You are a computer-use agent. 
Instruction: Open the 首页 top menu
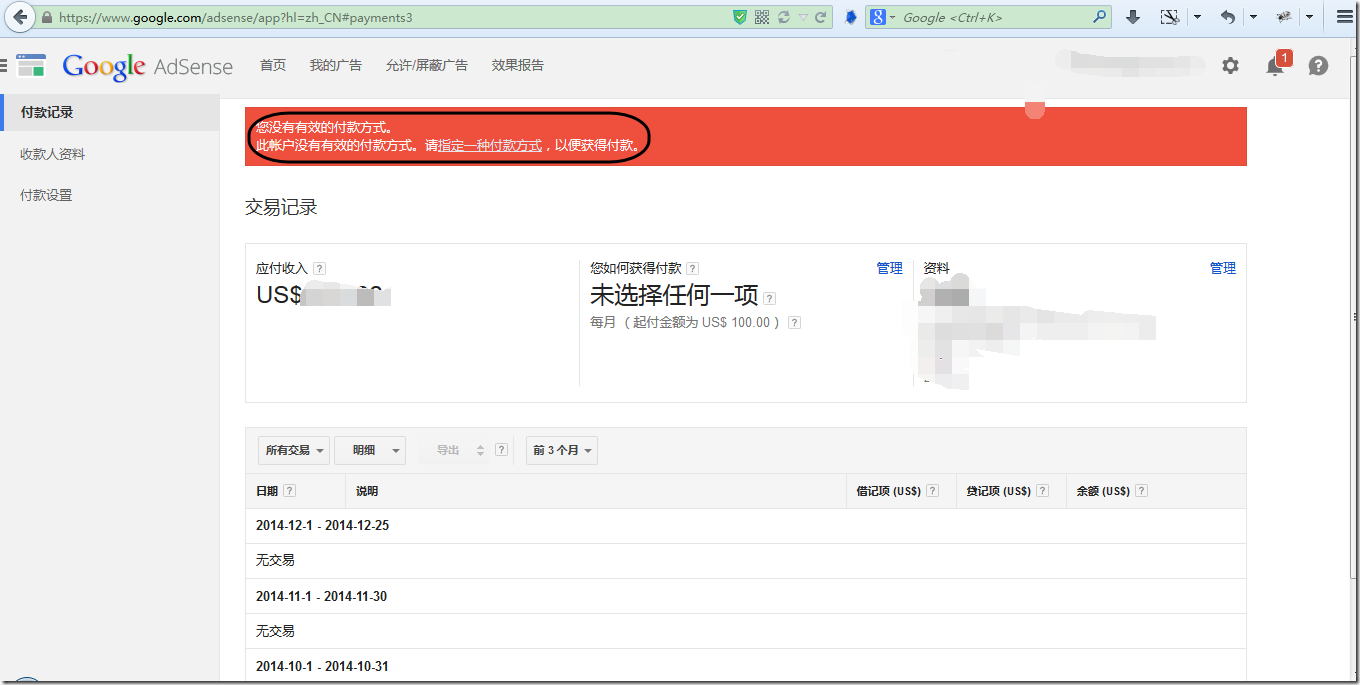(x=273, y=65)
